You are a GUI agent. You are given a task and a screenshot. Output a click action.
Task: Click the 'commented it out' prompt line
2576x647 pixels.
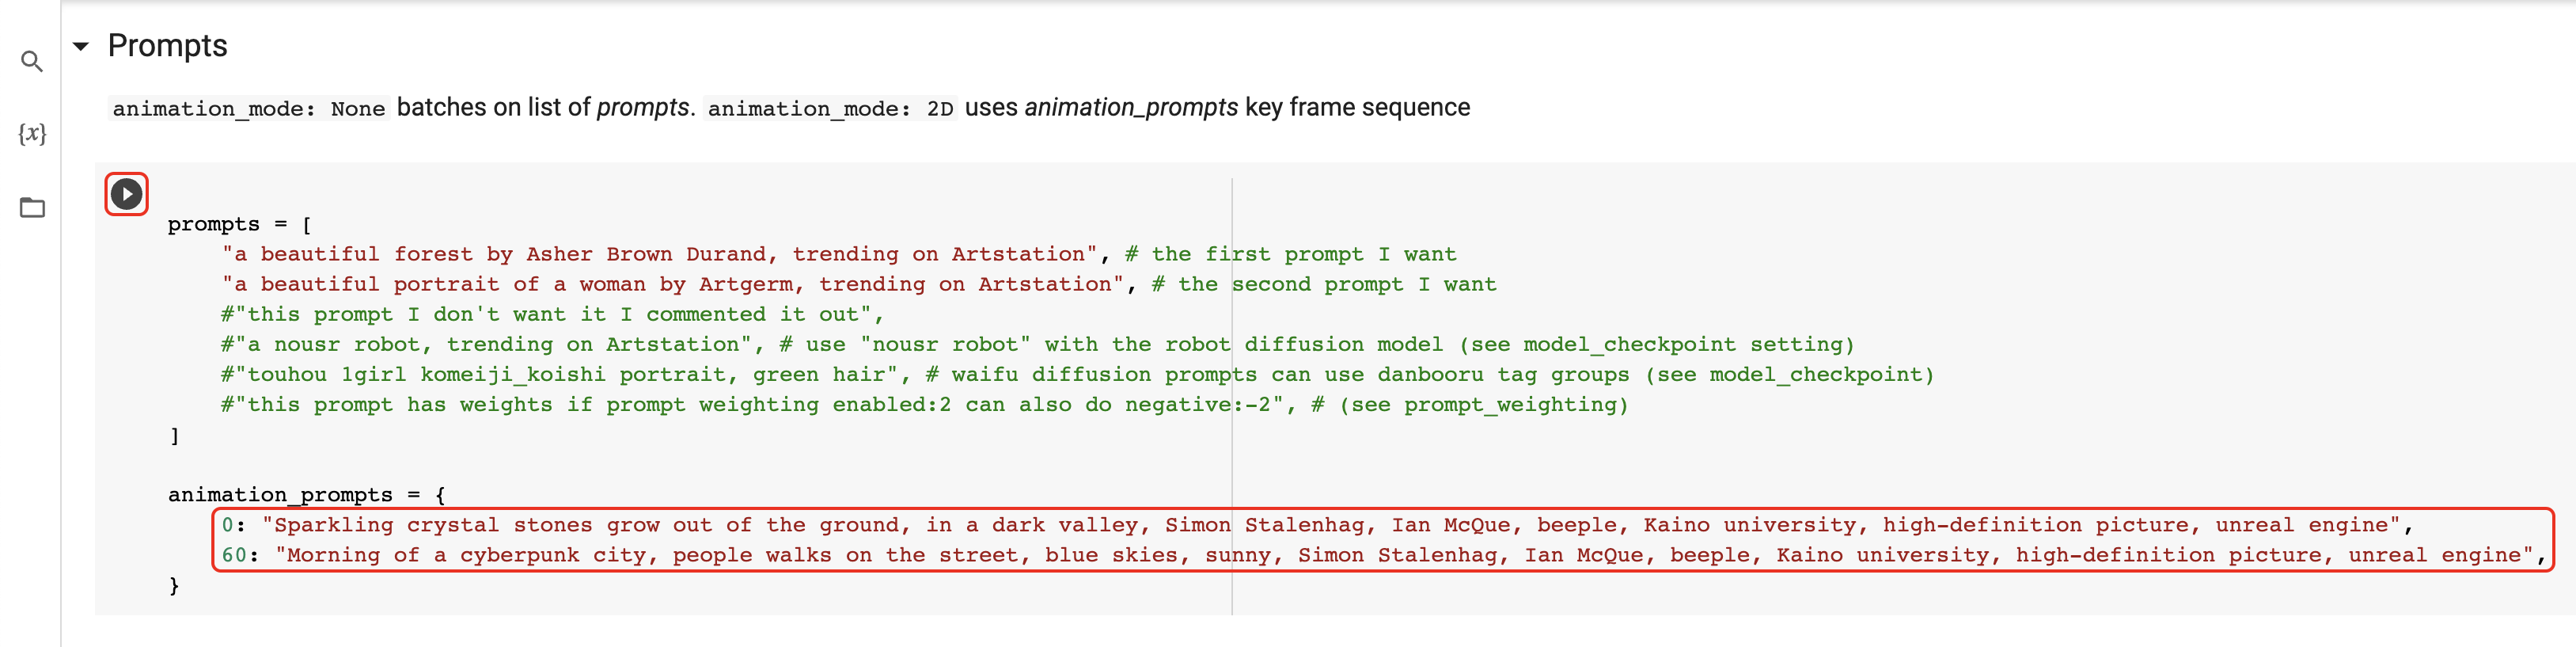click(x=552, y=314)
